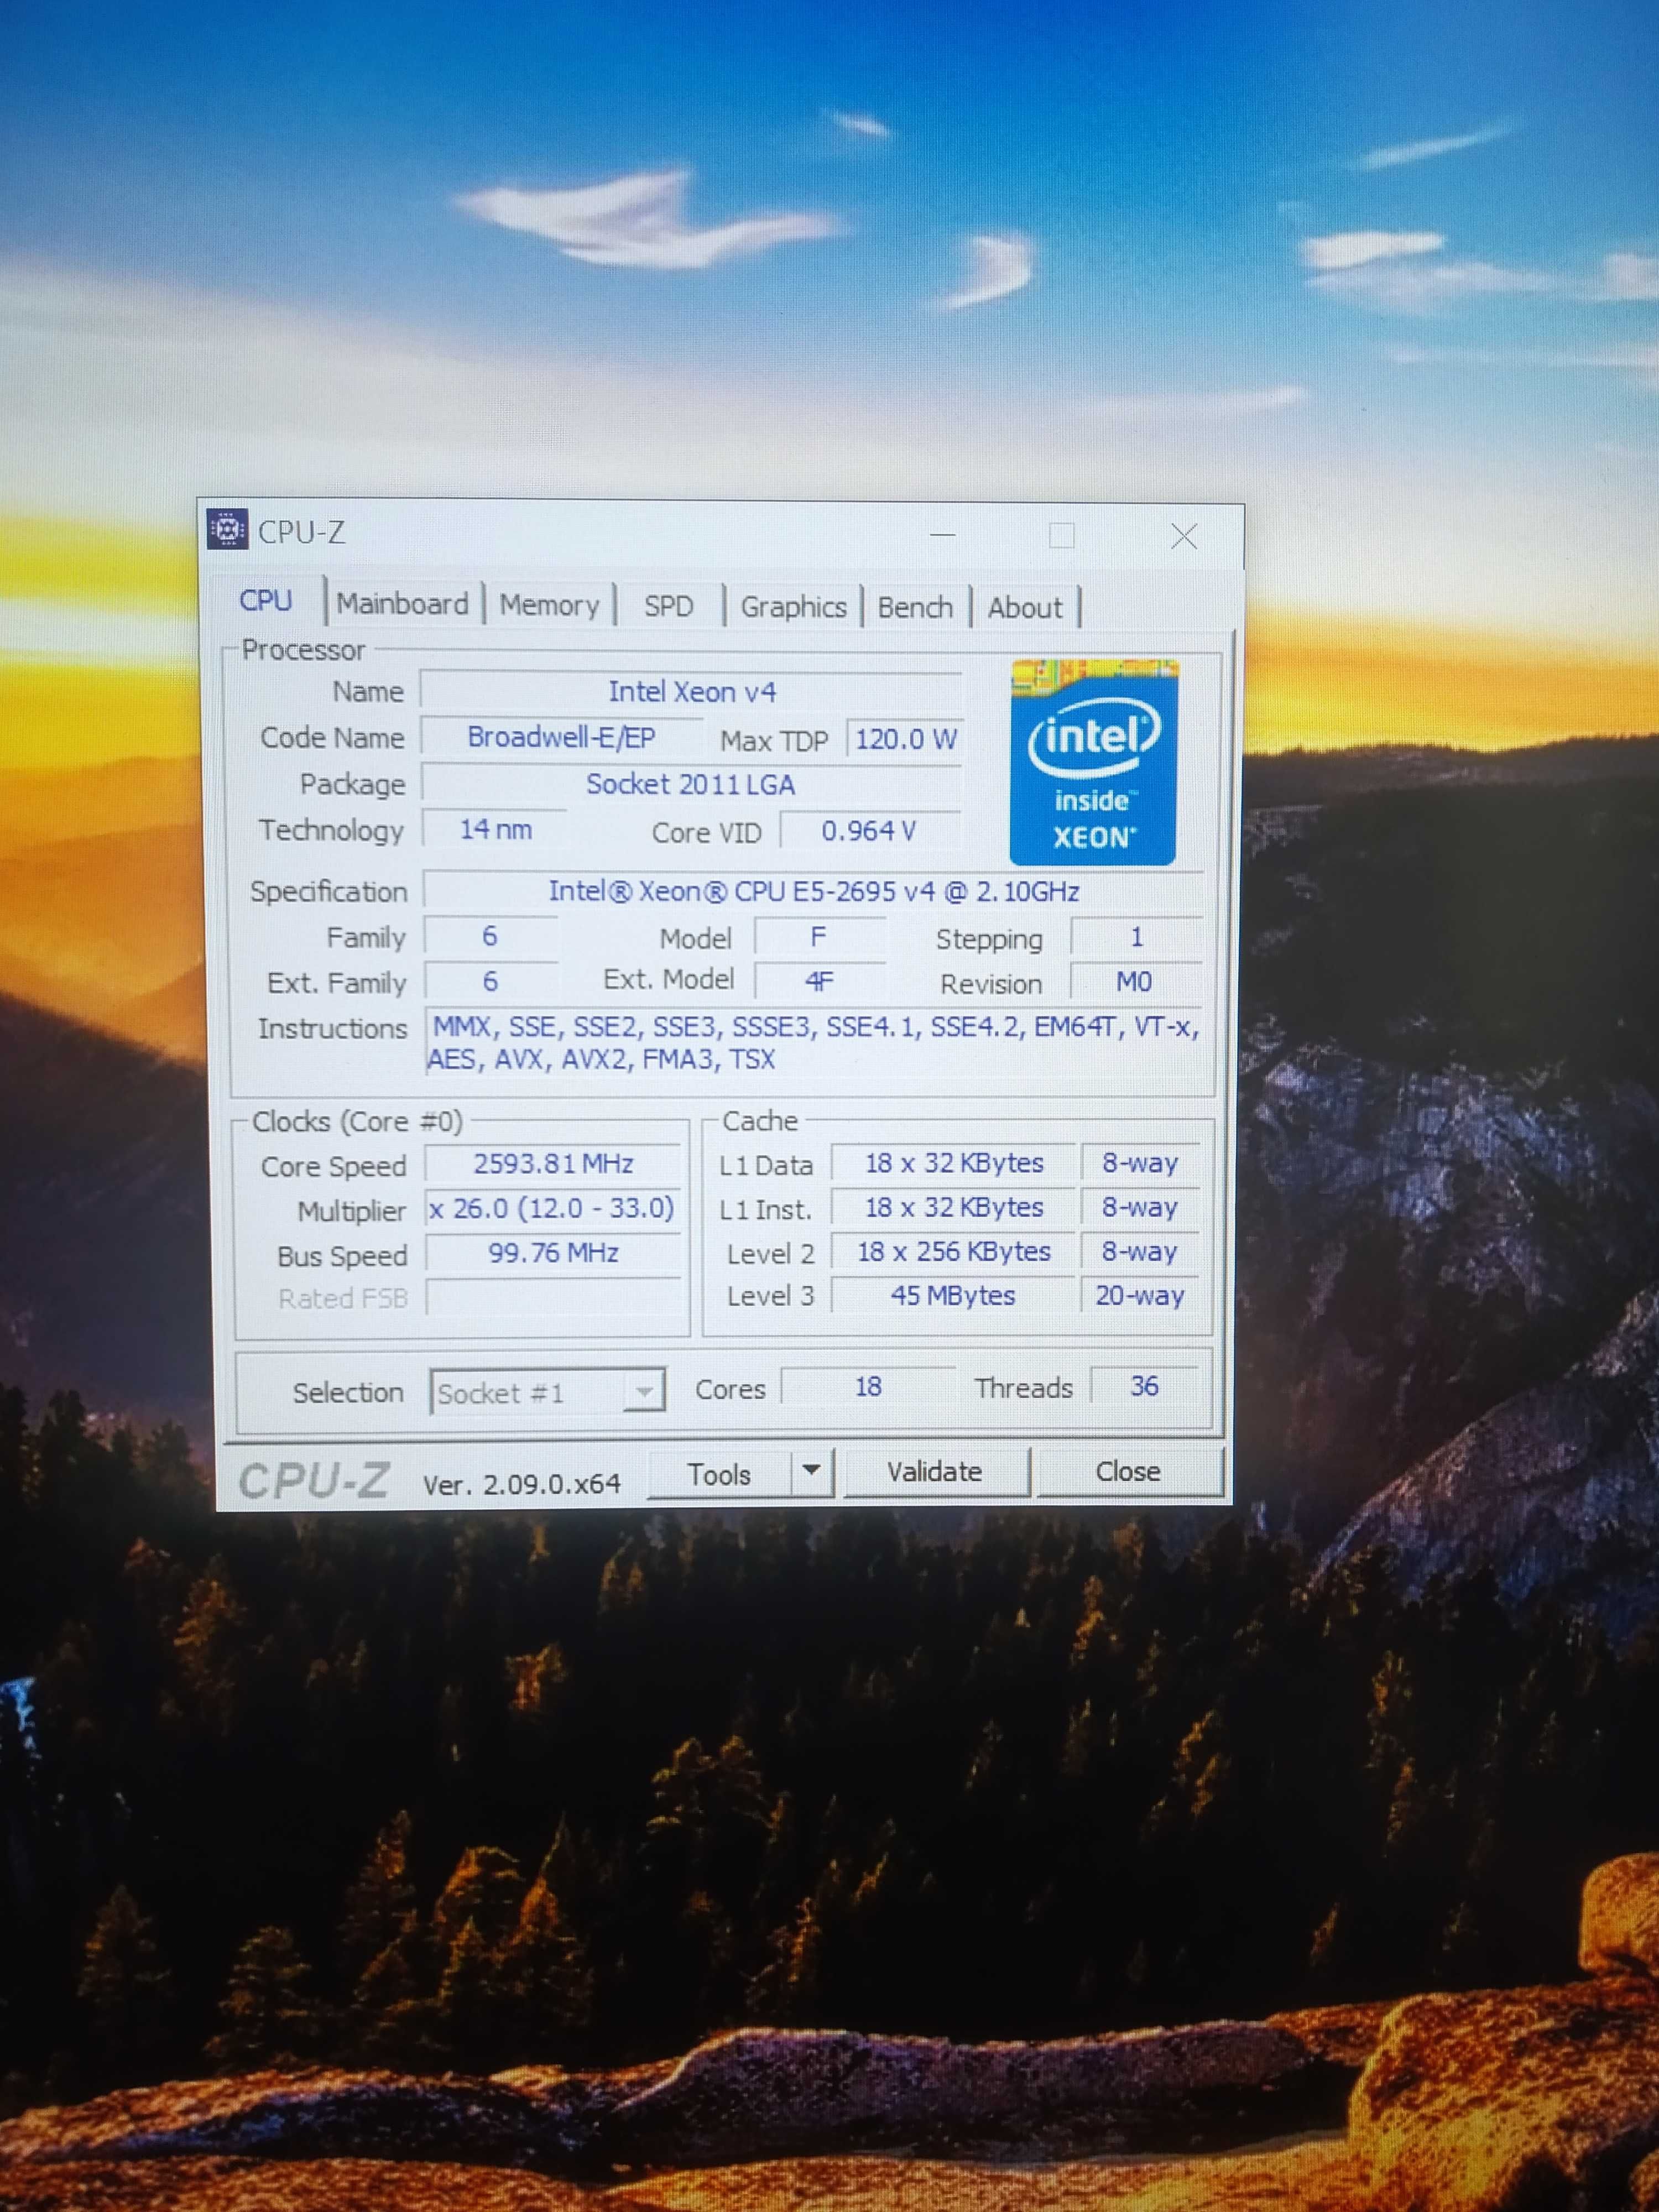
Task: Click the specification E5-2695 v4 field
Action: click(x=813, y=891)
